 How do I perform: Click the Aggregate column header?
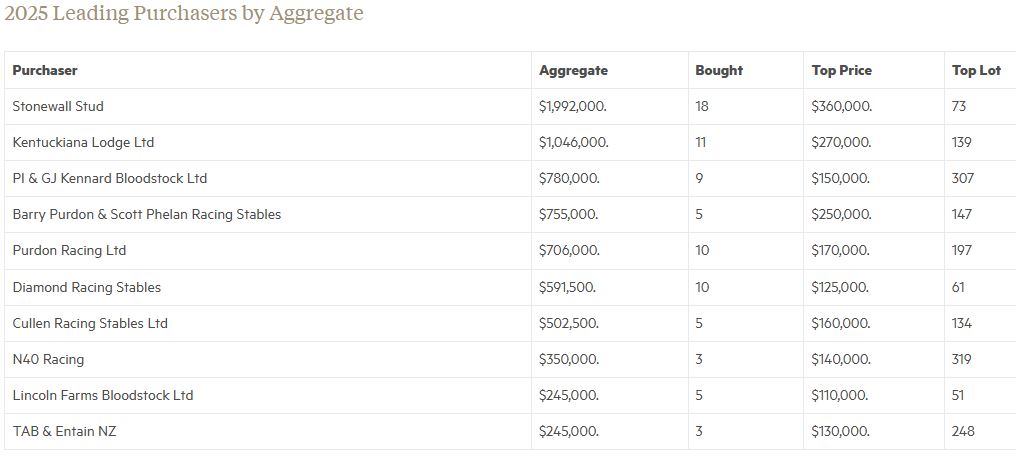pyautogui.click(x=573, y=71)
